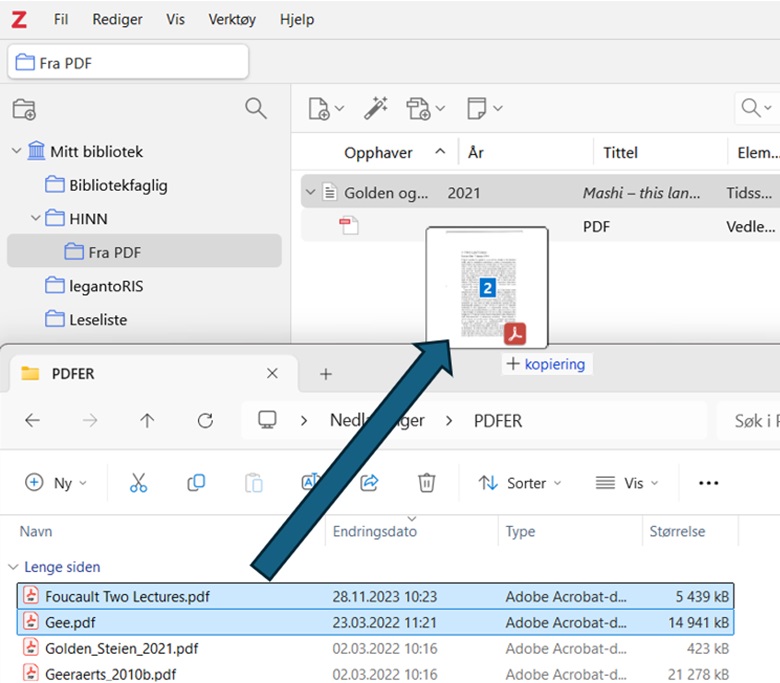780x683 pixels.
Task: Click the Cut scissors icon
Action: tap(138, 483)
